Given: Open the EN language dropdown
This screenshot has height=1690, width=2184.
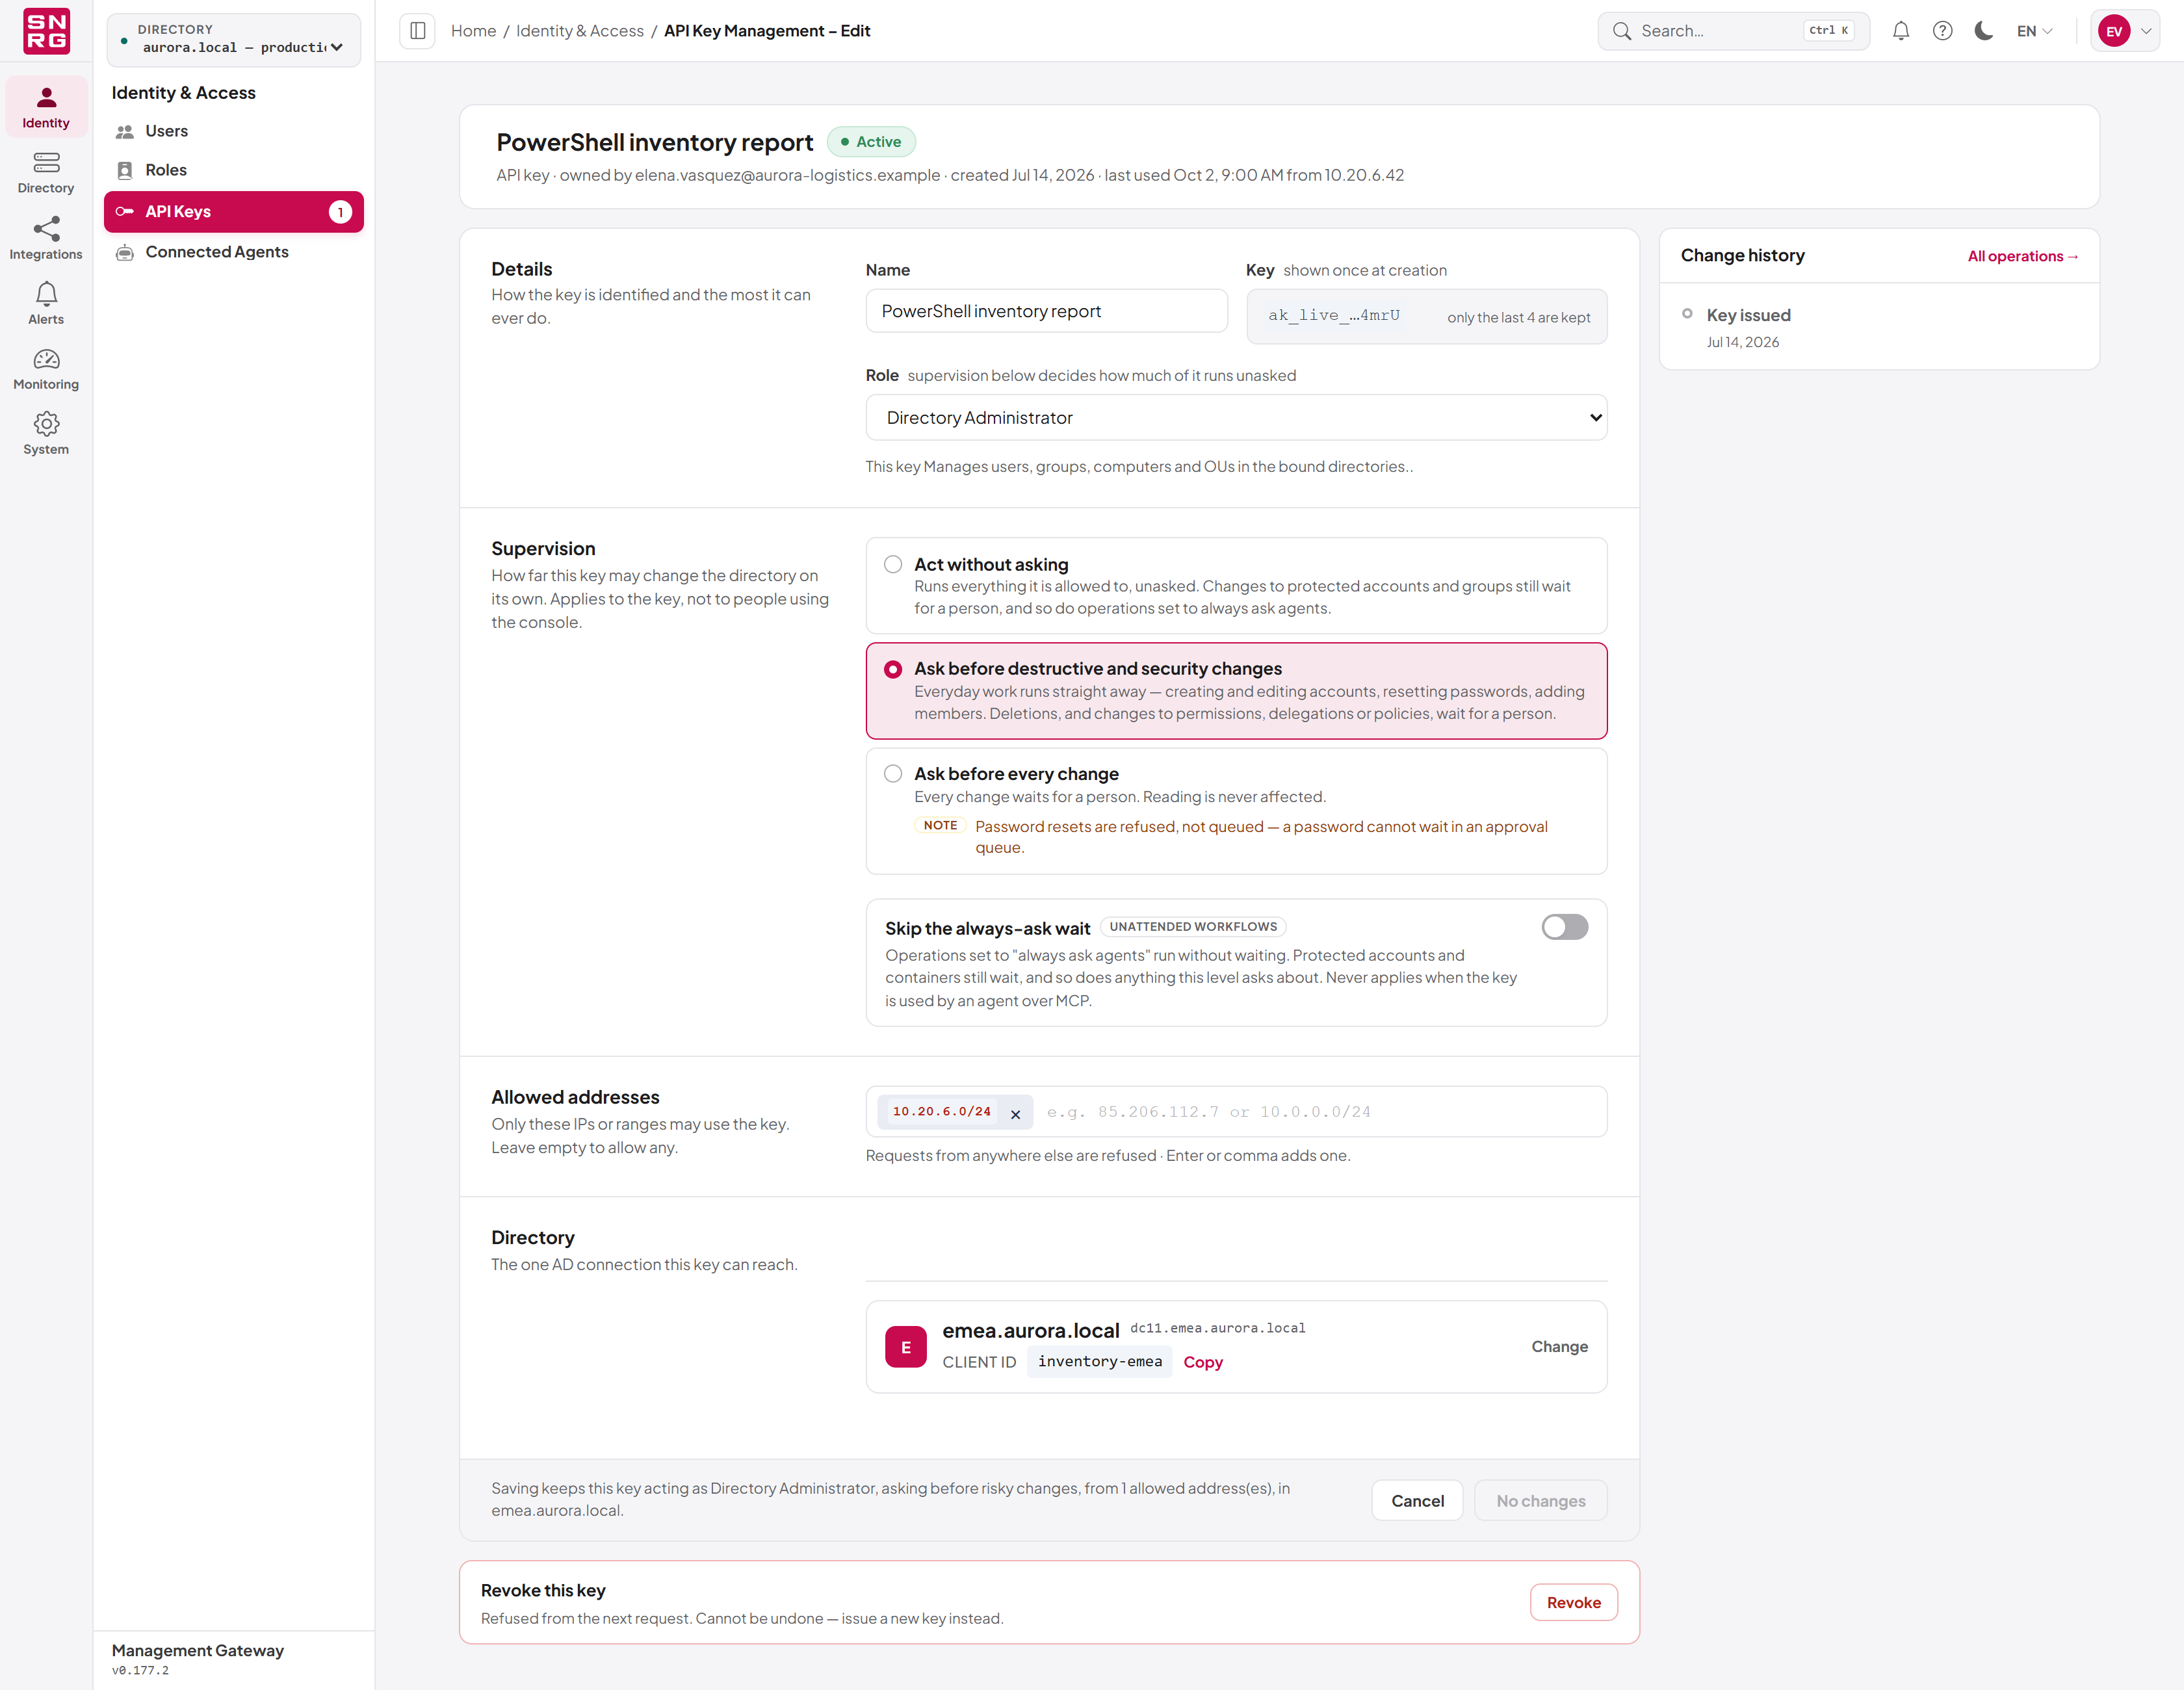Looking at the screenshot, I should pos(2035,31).
